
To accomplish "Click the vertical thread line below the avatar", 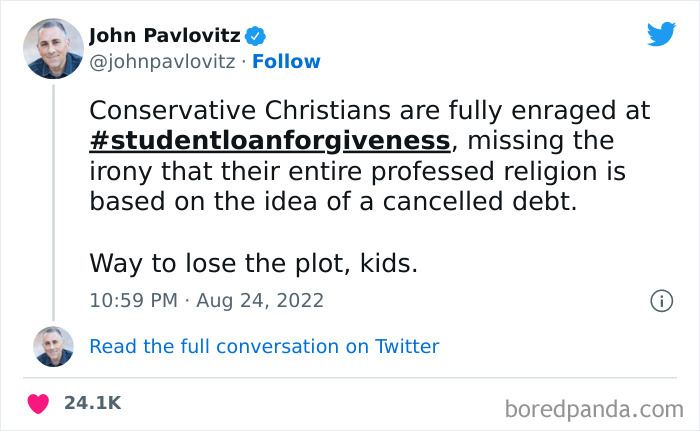I will click(53, 200).
